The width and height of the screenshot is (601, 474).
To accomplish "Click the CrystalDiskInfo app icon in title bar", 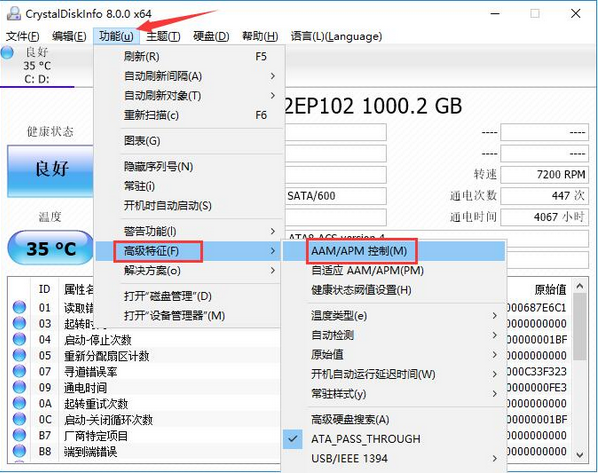I will click(14, 14).
